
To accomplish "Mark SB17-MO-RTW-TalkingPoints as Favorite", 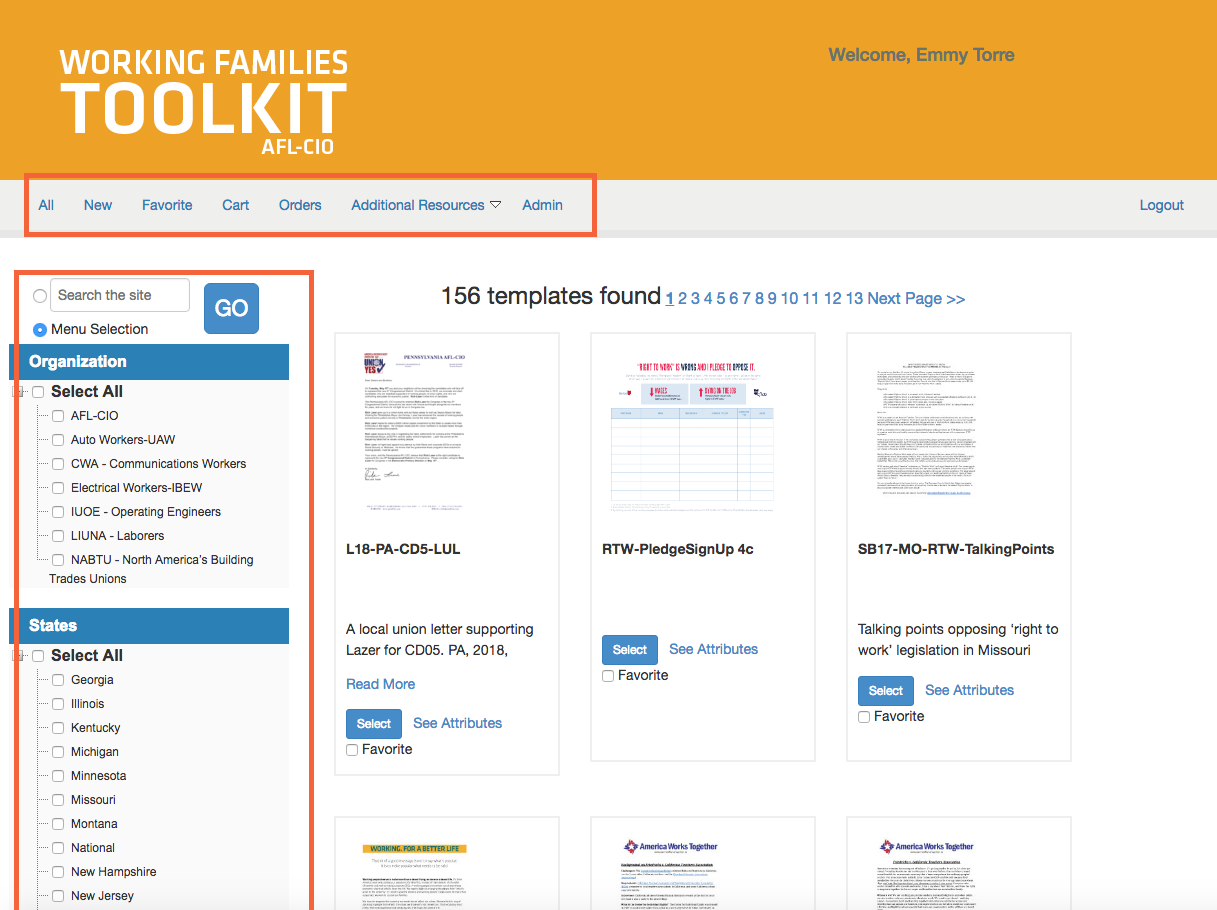I will tap(864, 717).
